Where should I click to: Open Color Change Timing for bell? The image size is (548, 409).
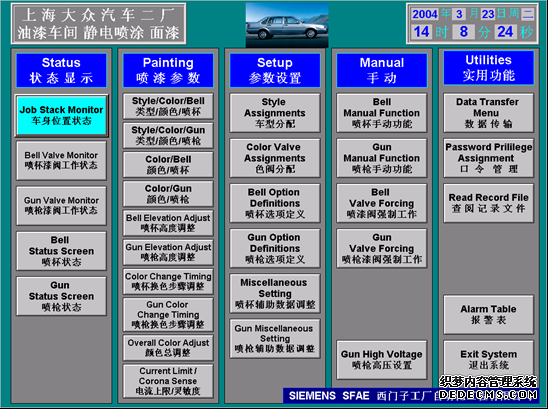coord(168,281)
